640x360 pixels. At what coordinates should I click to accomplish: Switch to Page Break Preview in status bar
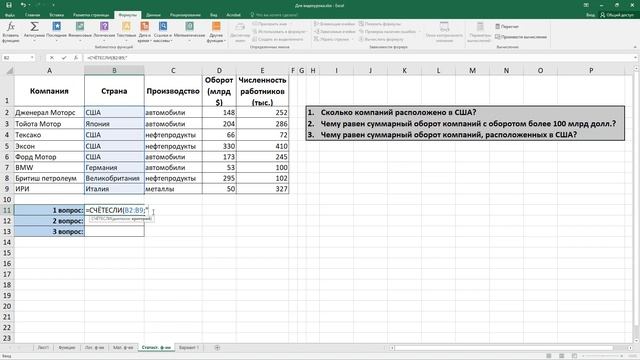point(574,356)
